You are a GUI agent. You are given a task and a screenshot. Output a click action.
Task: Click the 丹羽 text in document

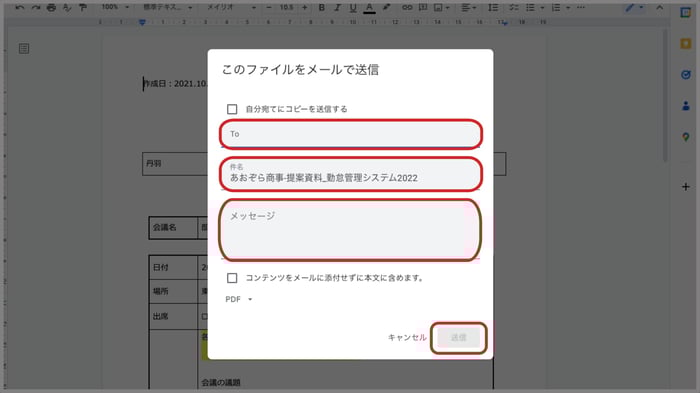154,163
